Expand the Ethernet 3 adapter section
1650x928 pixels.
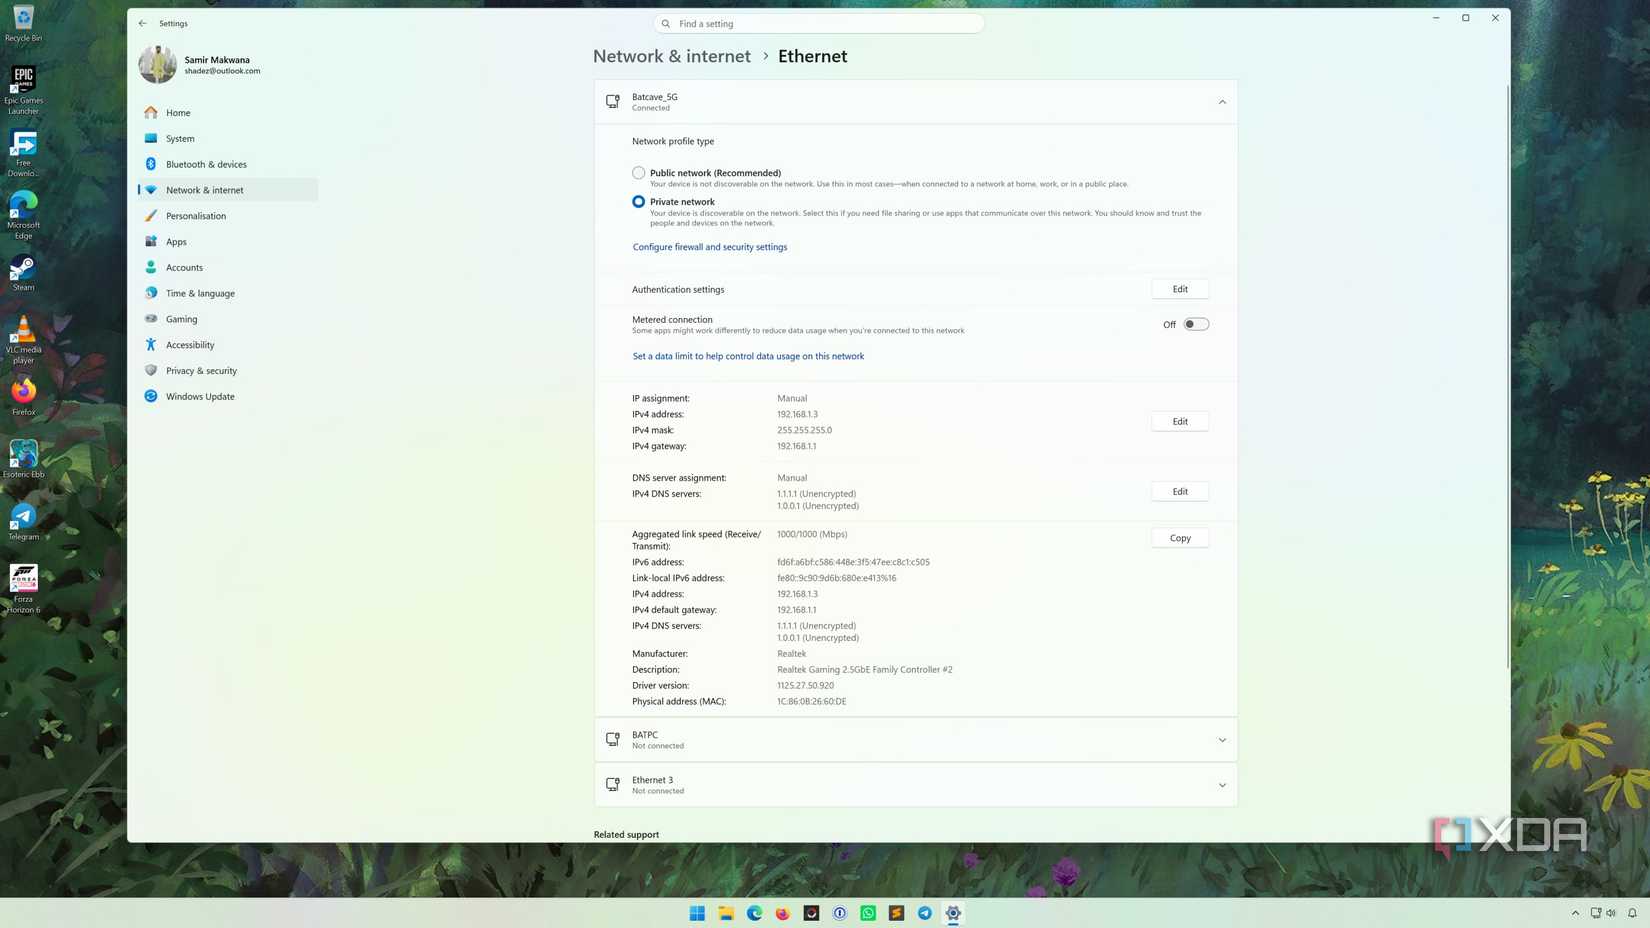pos(1222,785)
